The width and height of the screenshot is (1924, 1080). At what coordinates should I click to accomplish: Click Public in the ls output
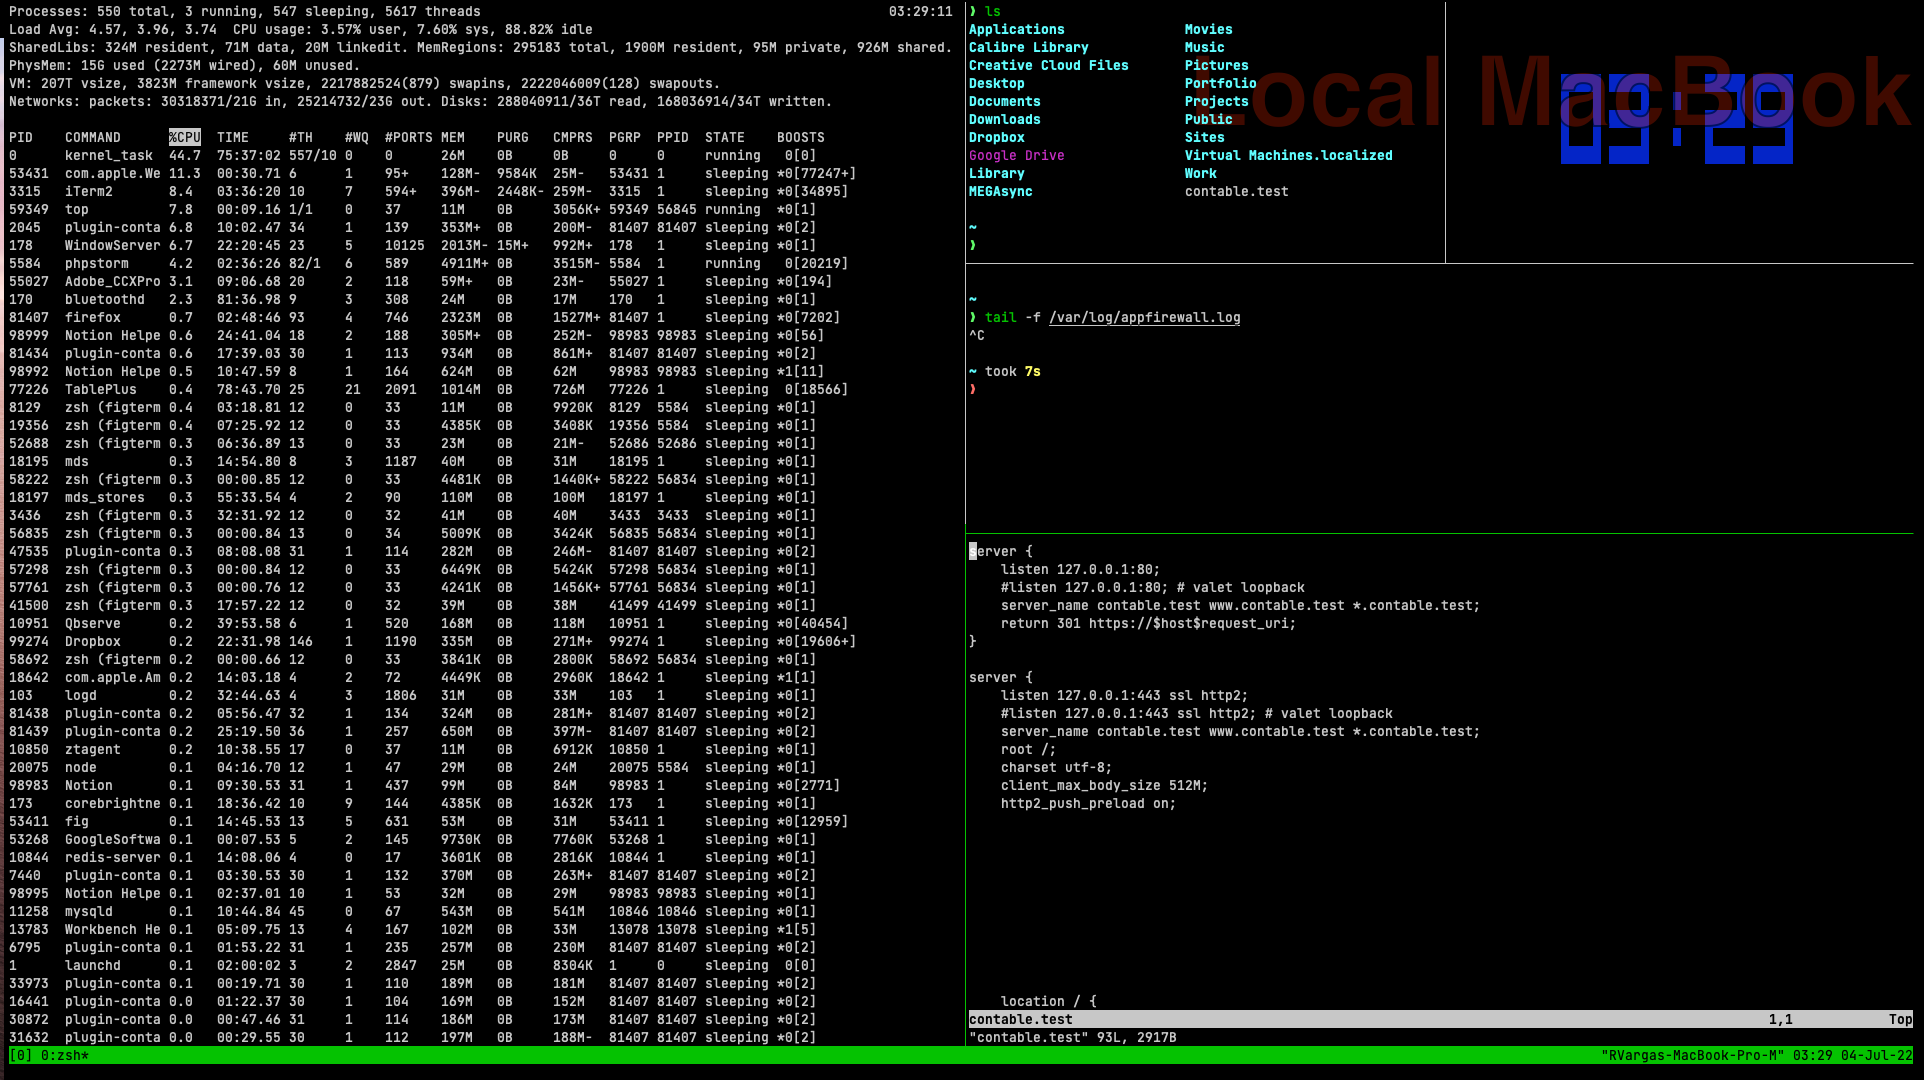point(1209,119)
